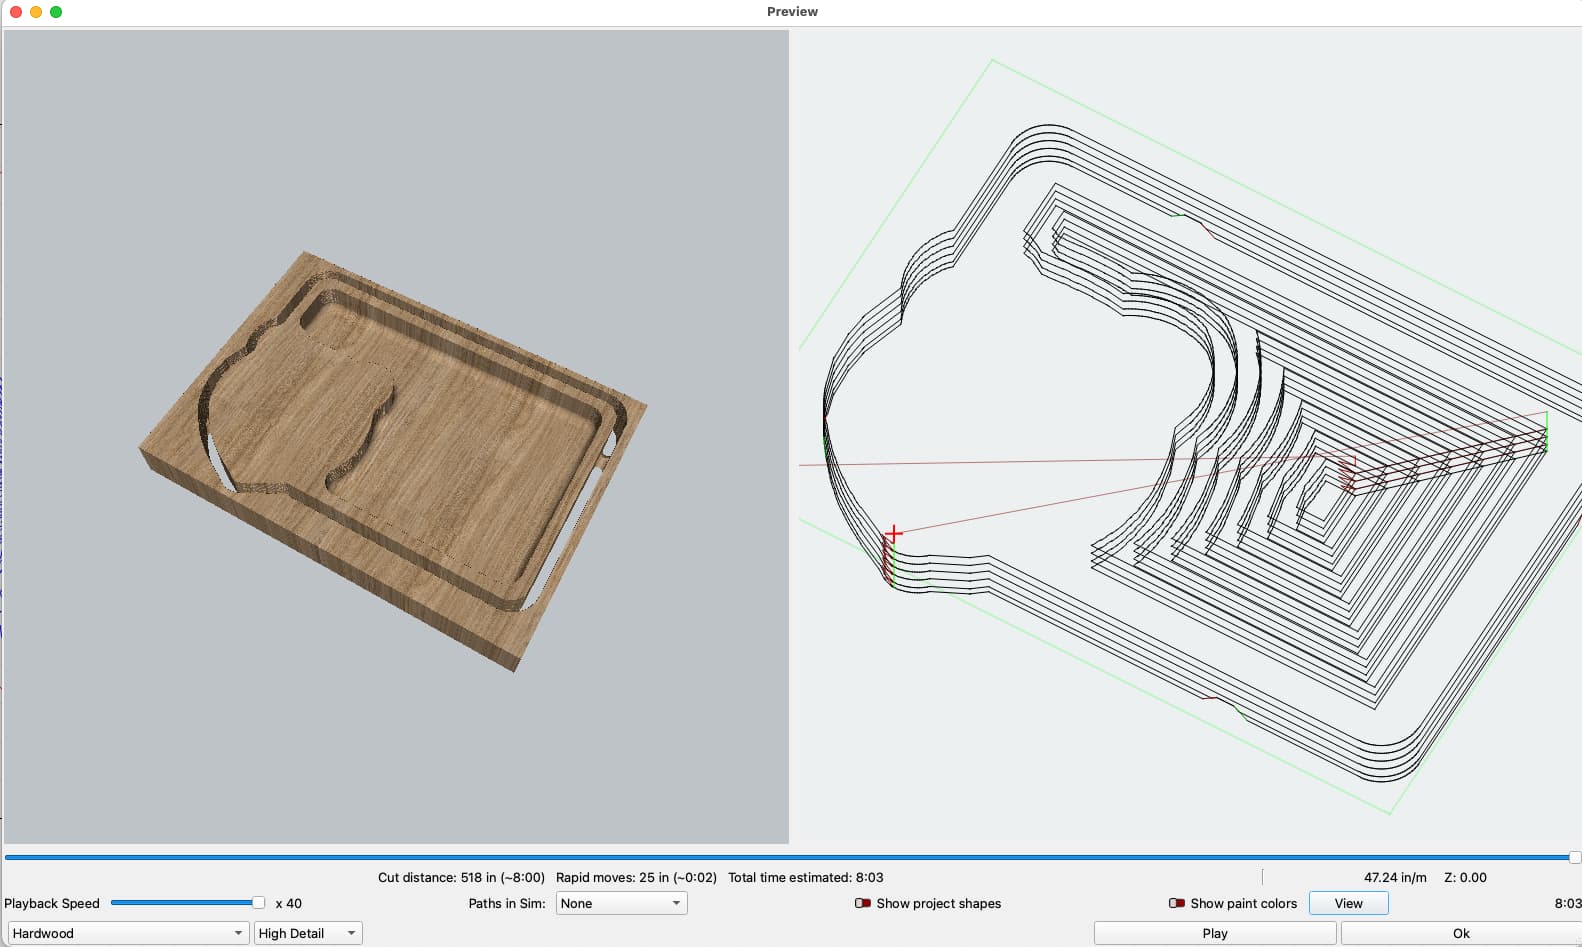Click the Ok button
1582x947 pixels.
pyautogui.click(x=1461, y=933)
